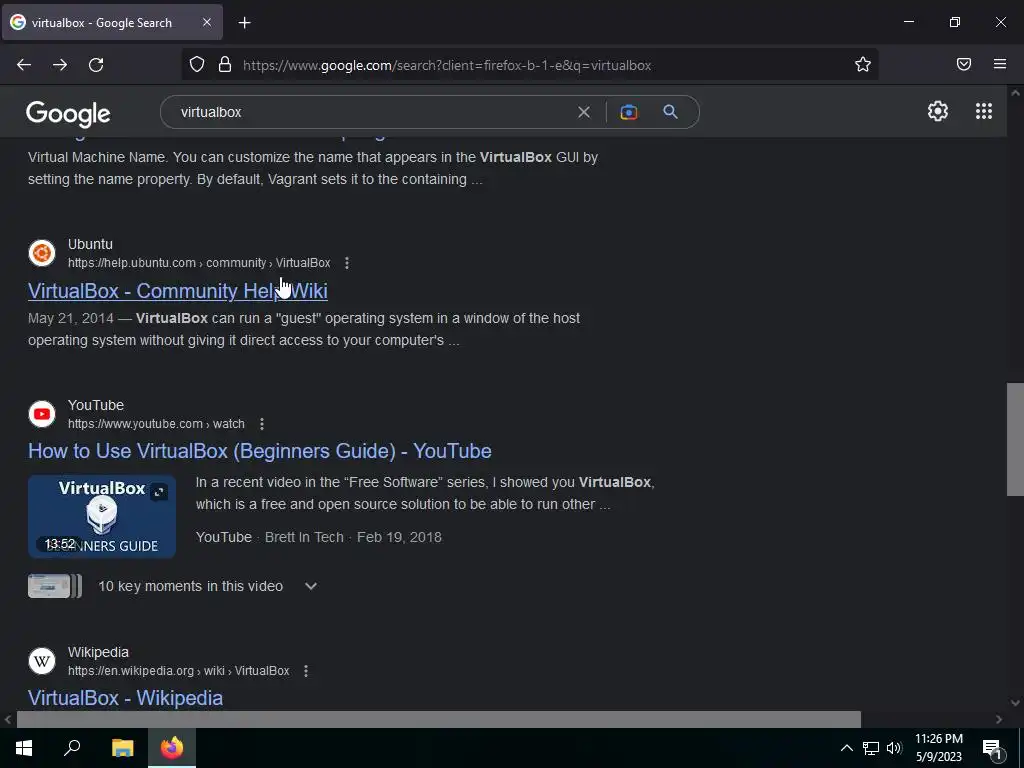
Task: Go forward with the browser forward arrow
Action: click(x=60, y=65)
